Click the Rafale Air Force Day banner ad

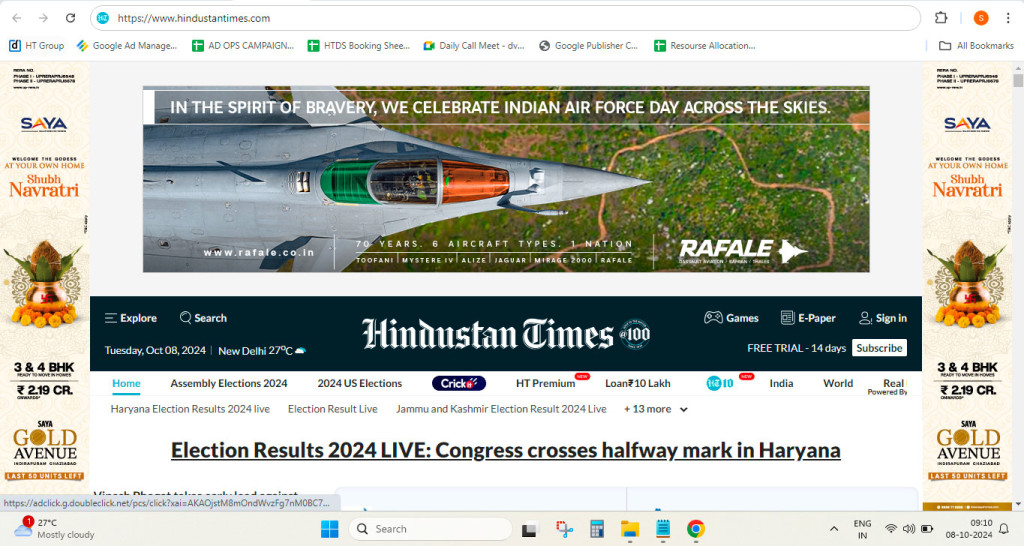(x=506, y=179)
